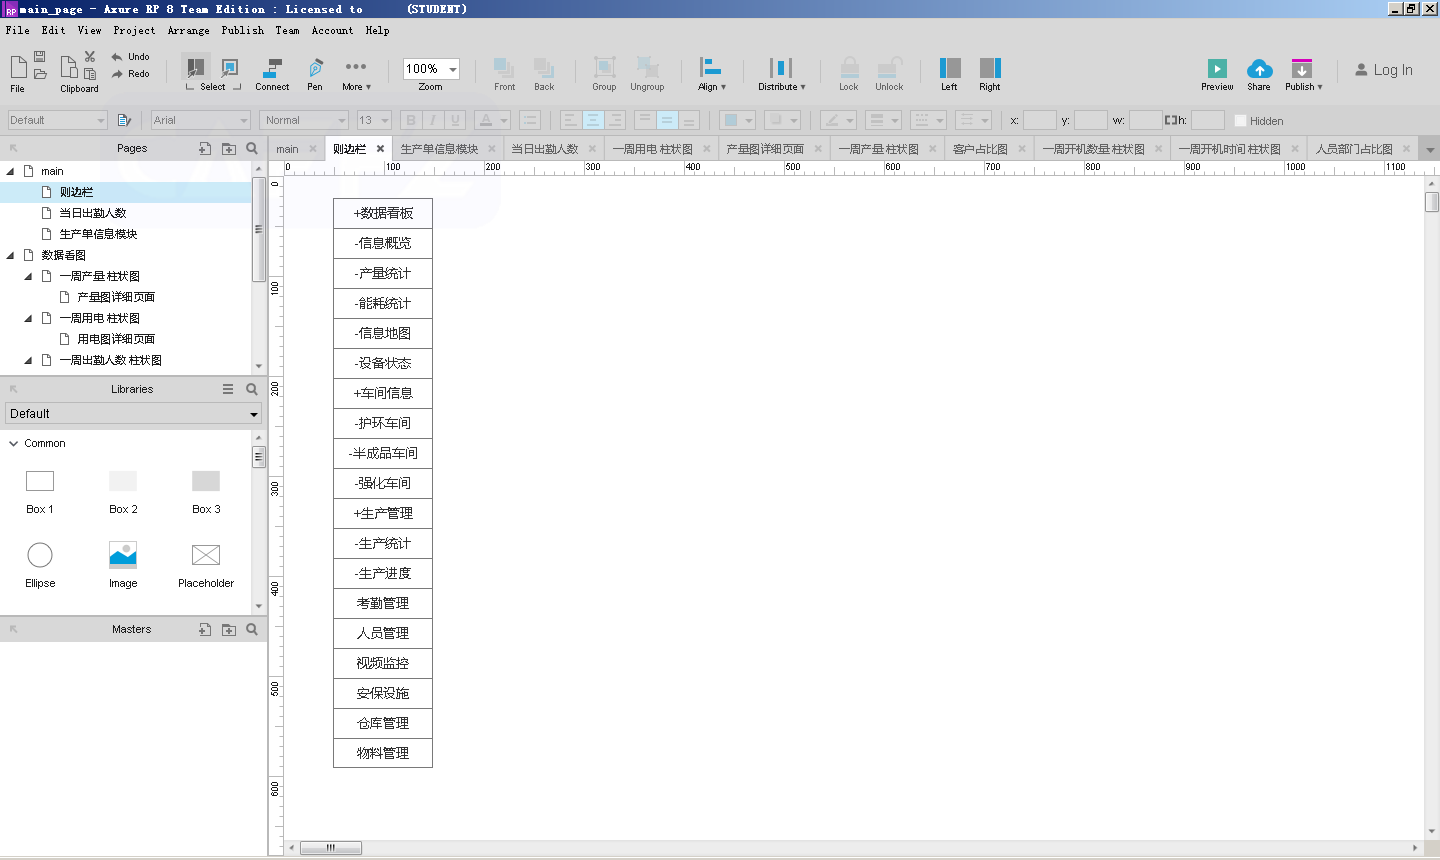Click the Share cloud icon

click(x=1259, y=69)
